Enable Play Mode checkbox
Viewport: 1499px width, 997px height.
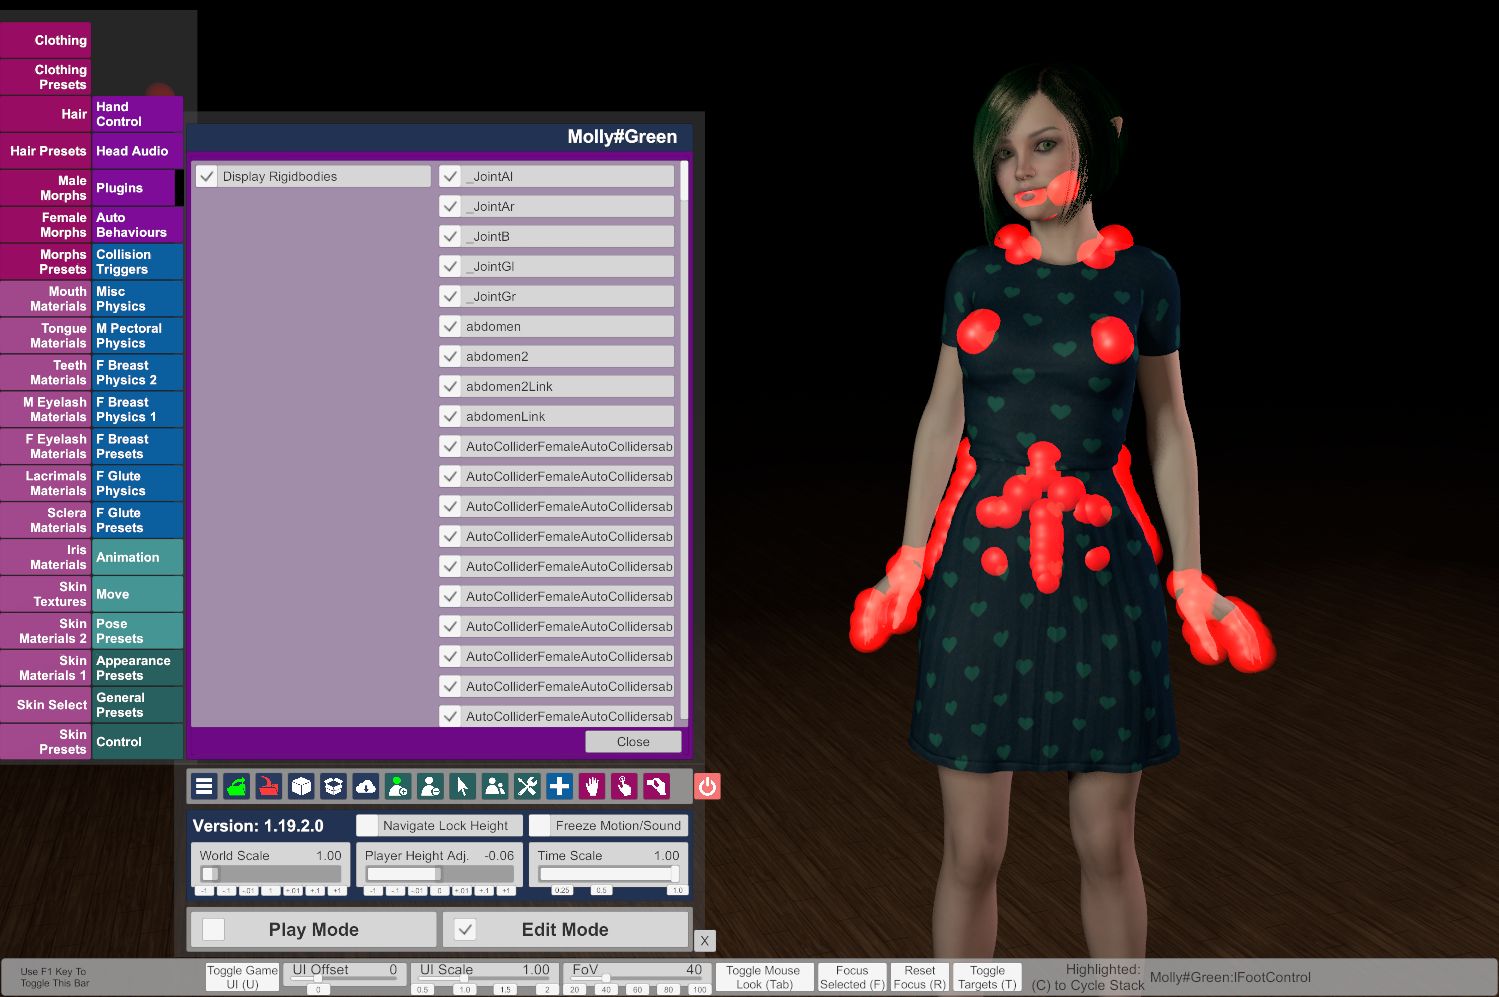coord(213,929)
